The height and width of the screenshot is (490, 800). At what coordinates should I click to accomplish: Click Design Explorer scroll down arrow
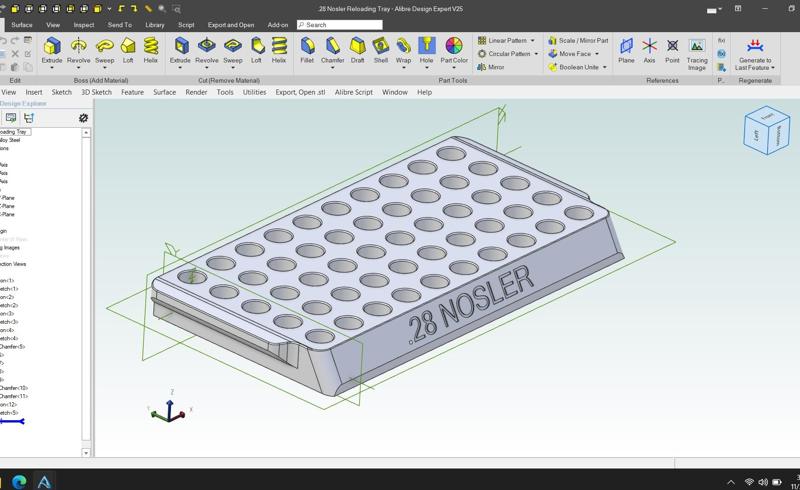[86, 452]
